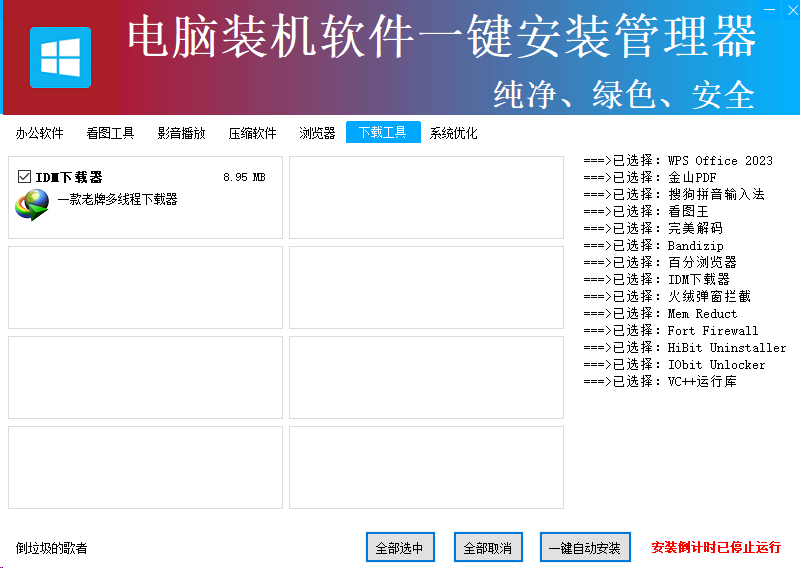Image resolution: width=800 pixels, height=568 pixels.
Task: Click the IDM下载器 title text
Action: point(69,177)
